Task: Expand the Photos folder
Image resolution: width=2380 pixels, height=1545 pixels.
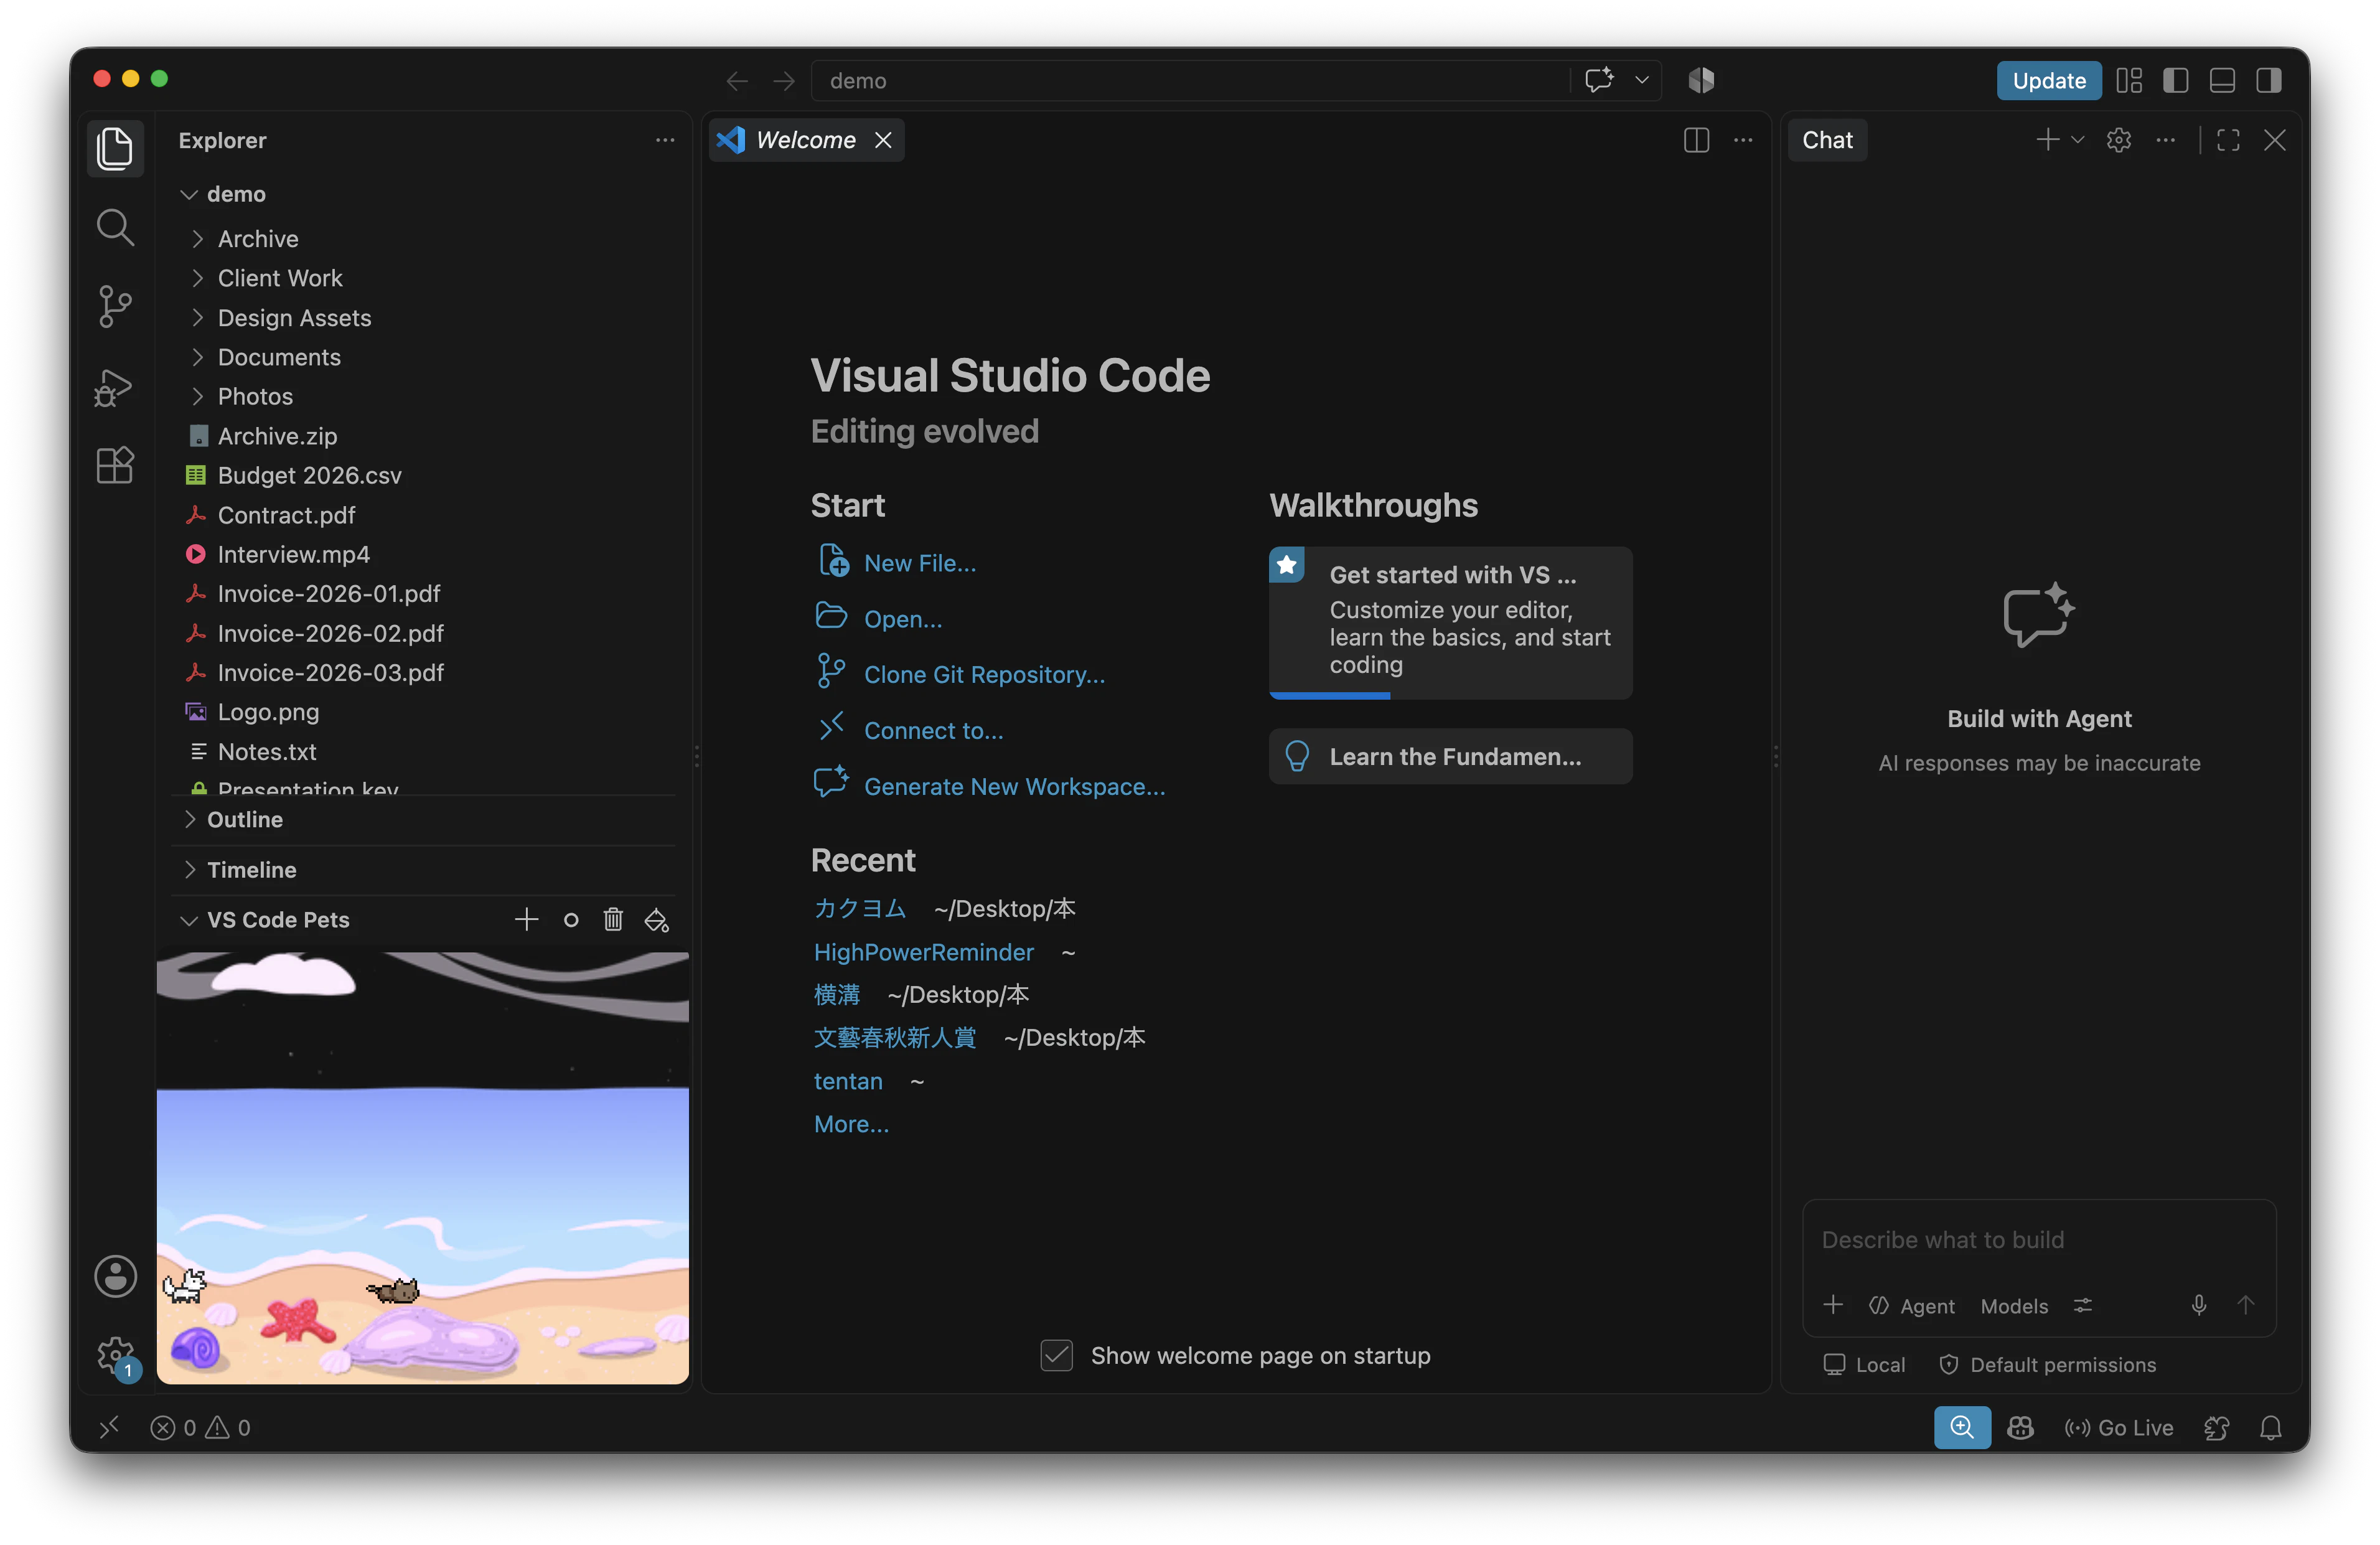Action: (198, 397)
